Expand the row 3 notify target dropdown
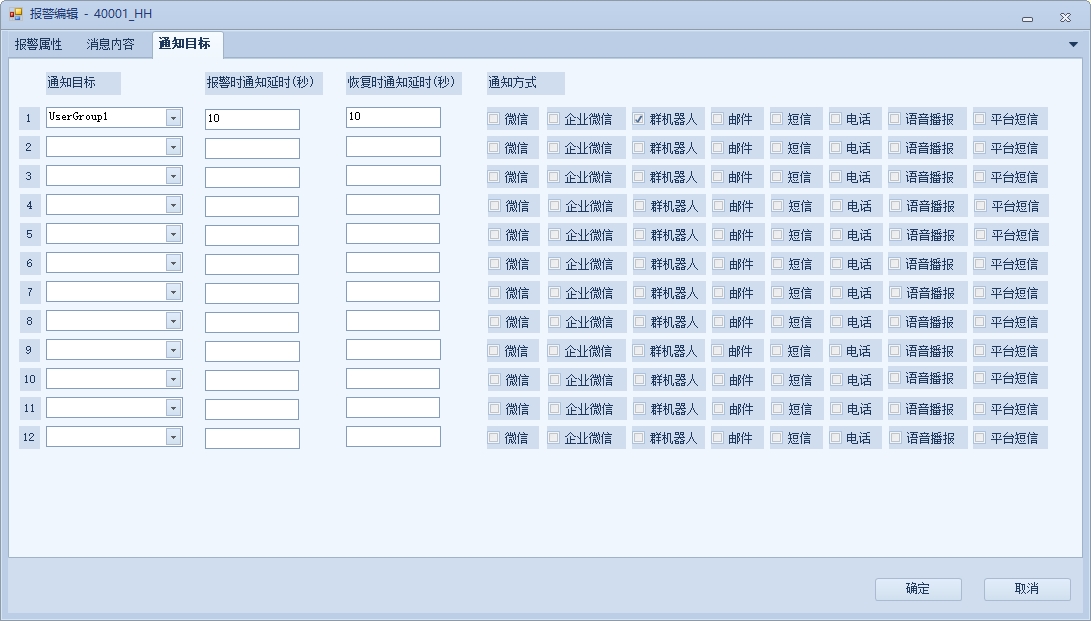Image resolution: width=1091 pixels, height=621 pixels. (173, 176)
